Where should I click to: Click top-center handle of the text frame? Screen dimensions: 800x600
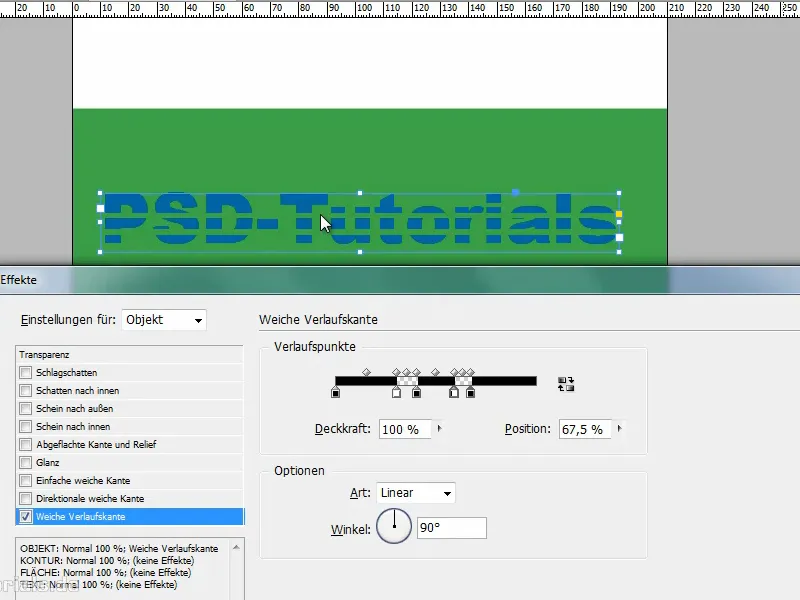tap(360, 193)
